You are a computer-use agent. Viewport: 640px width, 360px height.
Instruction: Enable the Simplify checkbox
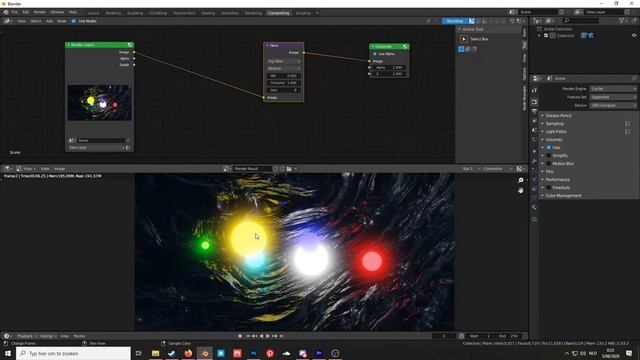549,156
